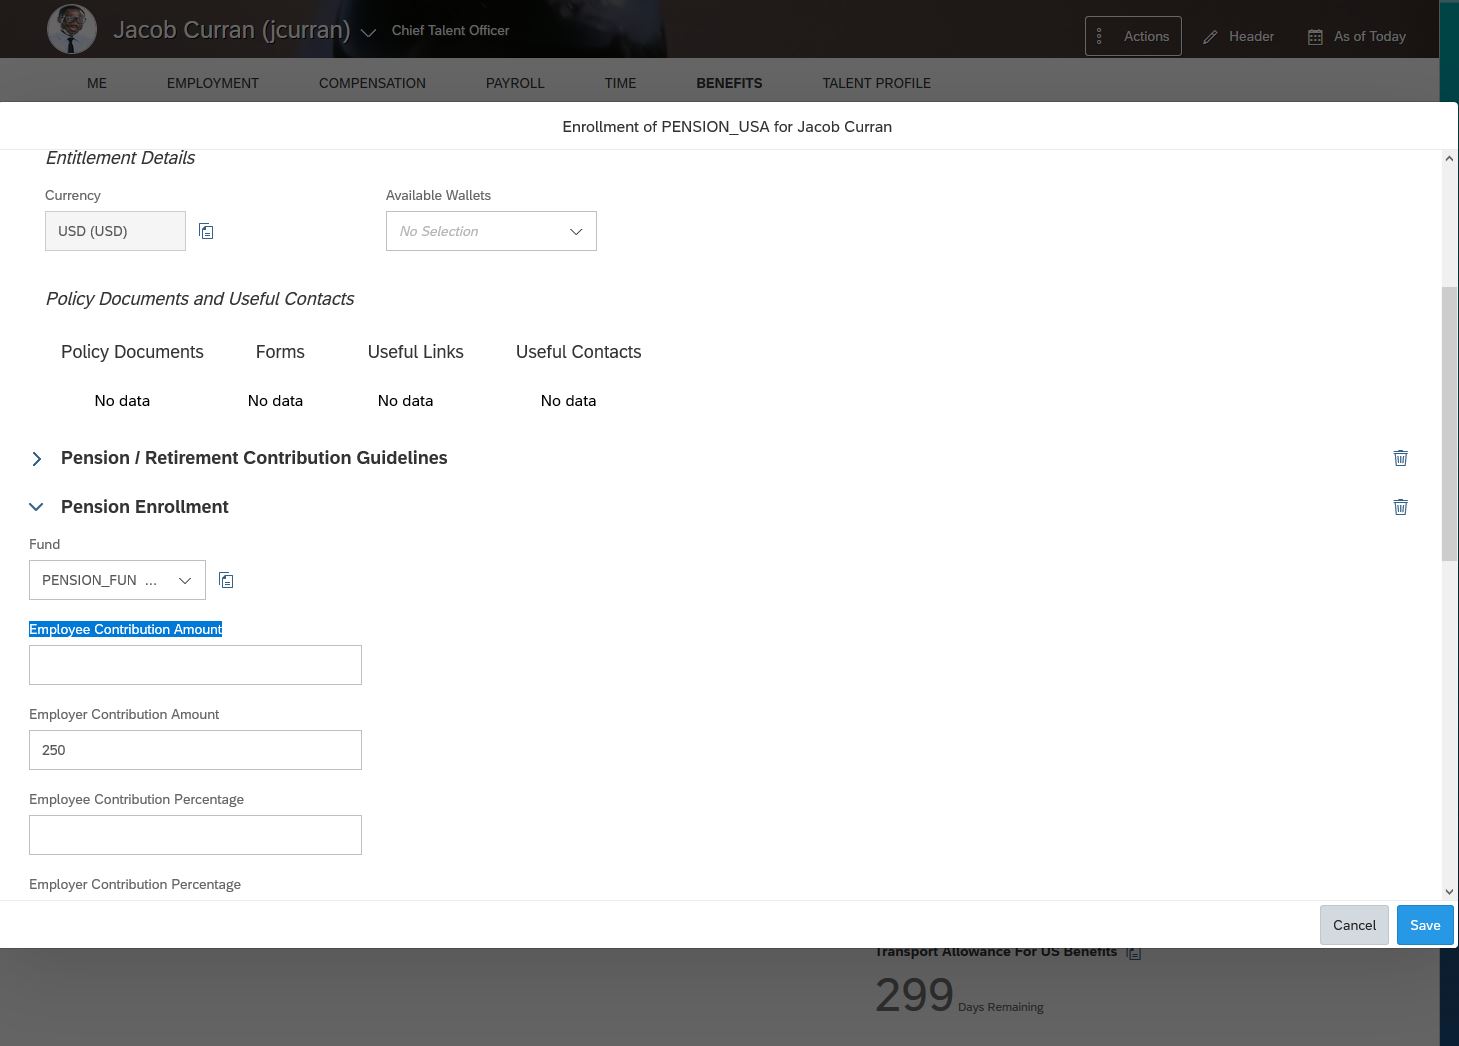Switch to the EMPLOYMENT tab
The height and width of the screenshot is (1046, 1459).
[x=213, y=83]
